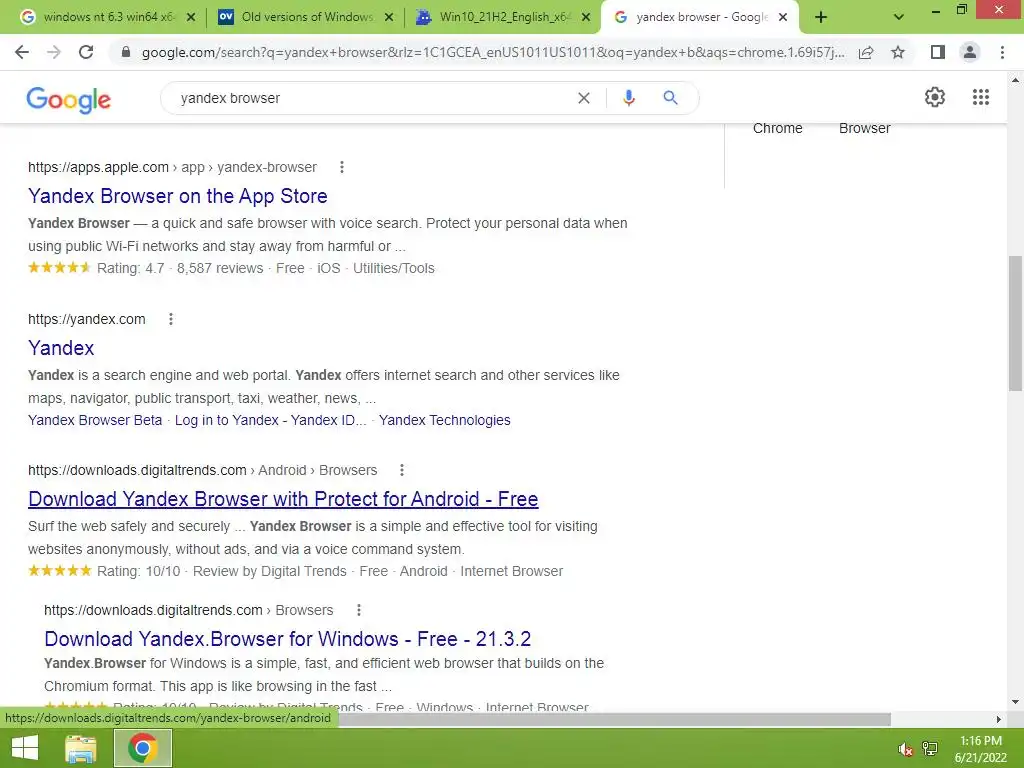Image resolution: width=1024 pixels, height=768 pixels.
Task: Open options for digitaltrends Android result
Action: (402, 470)
